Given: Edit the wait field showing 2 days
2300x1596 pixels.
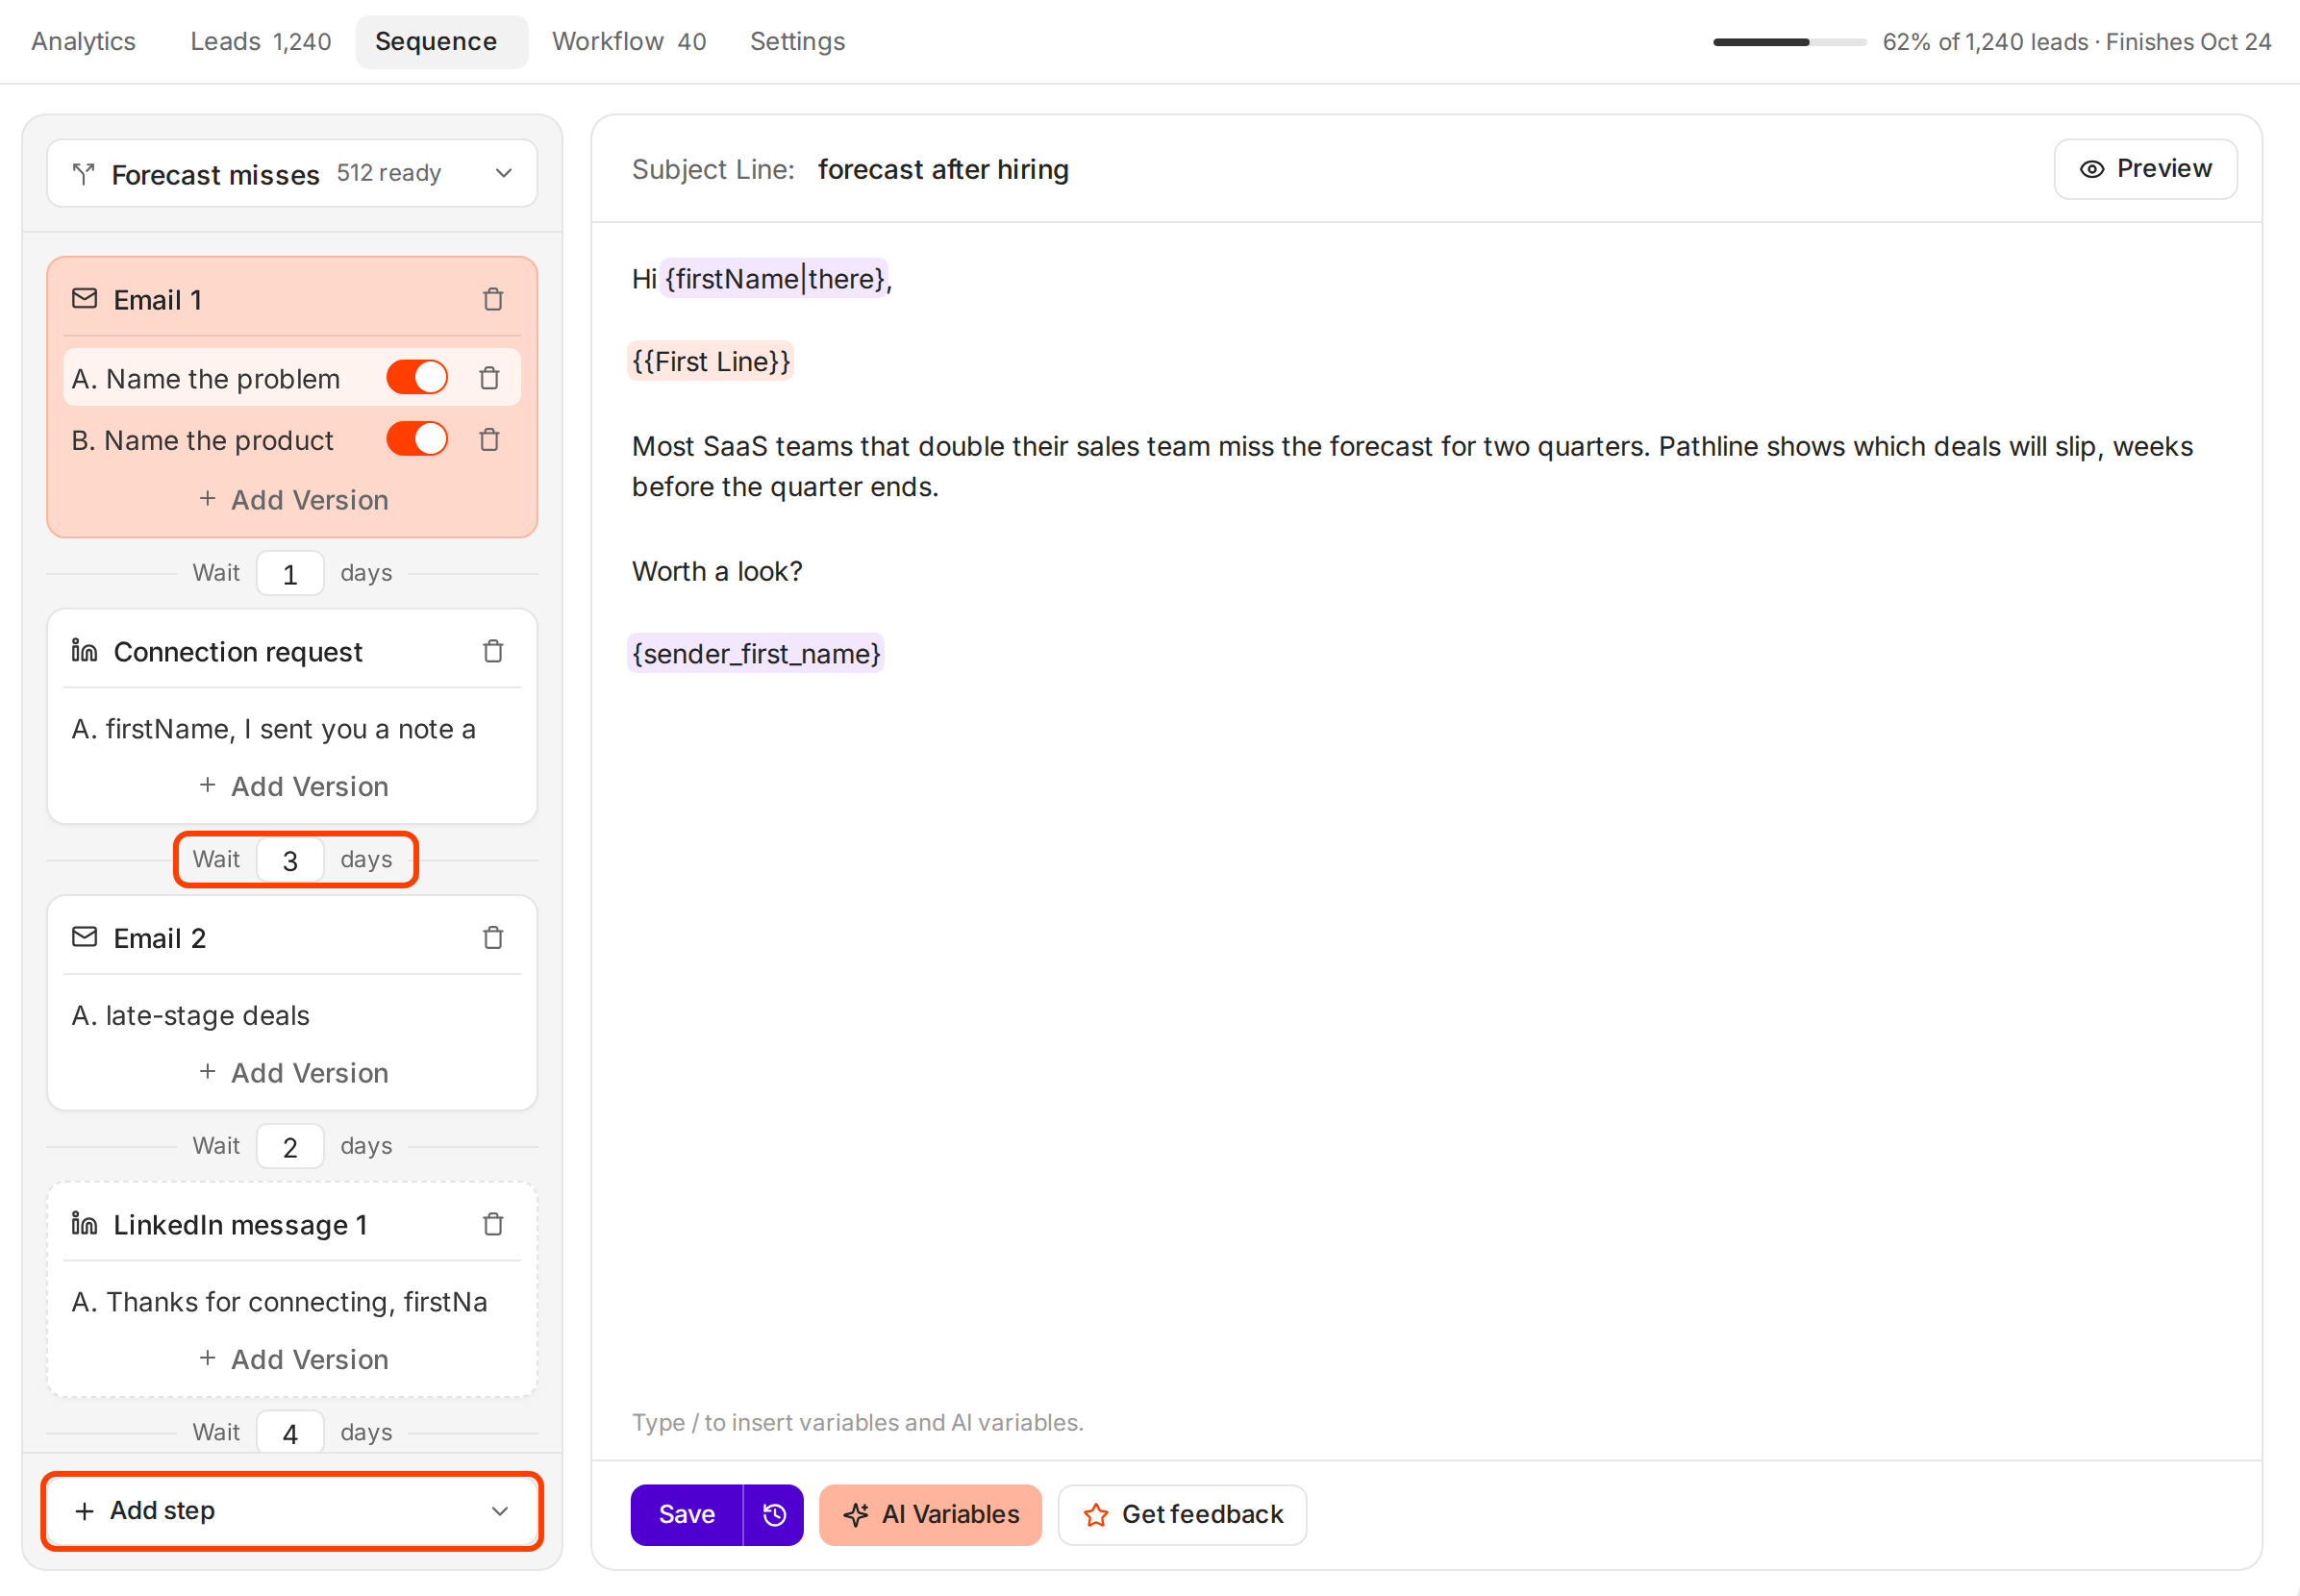Looking at the screenshot, I should pyautogui.click(x=290, y=1146).
